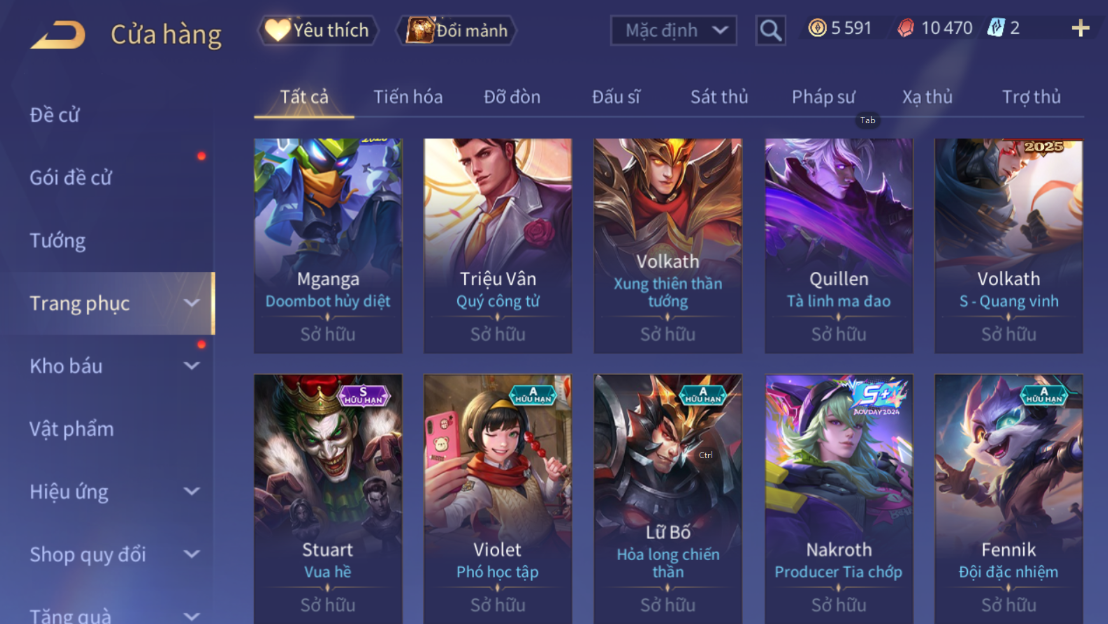Open Gói đề cử in sidebar
1108x624 pixels.
[x=71, y=177]
